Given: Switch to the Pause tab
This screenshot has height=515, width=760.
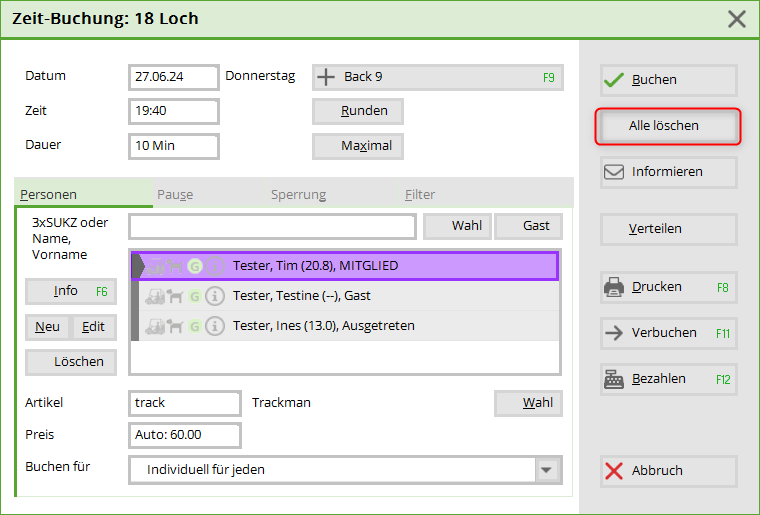Looking at the screenshot, I should [x=174, y=195].
